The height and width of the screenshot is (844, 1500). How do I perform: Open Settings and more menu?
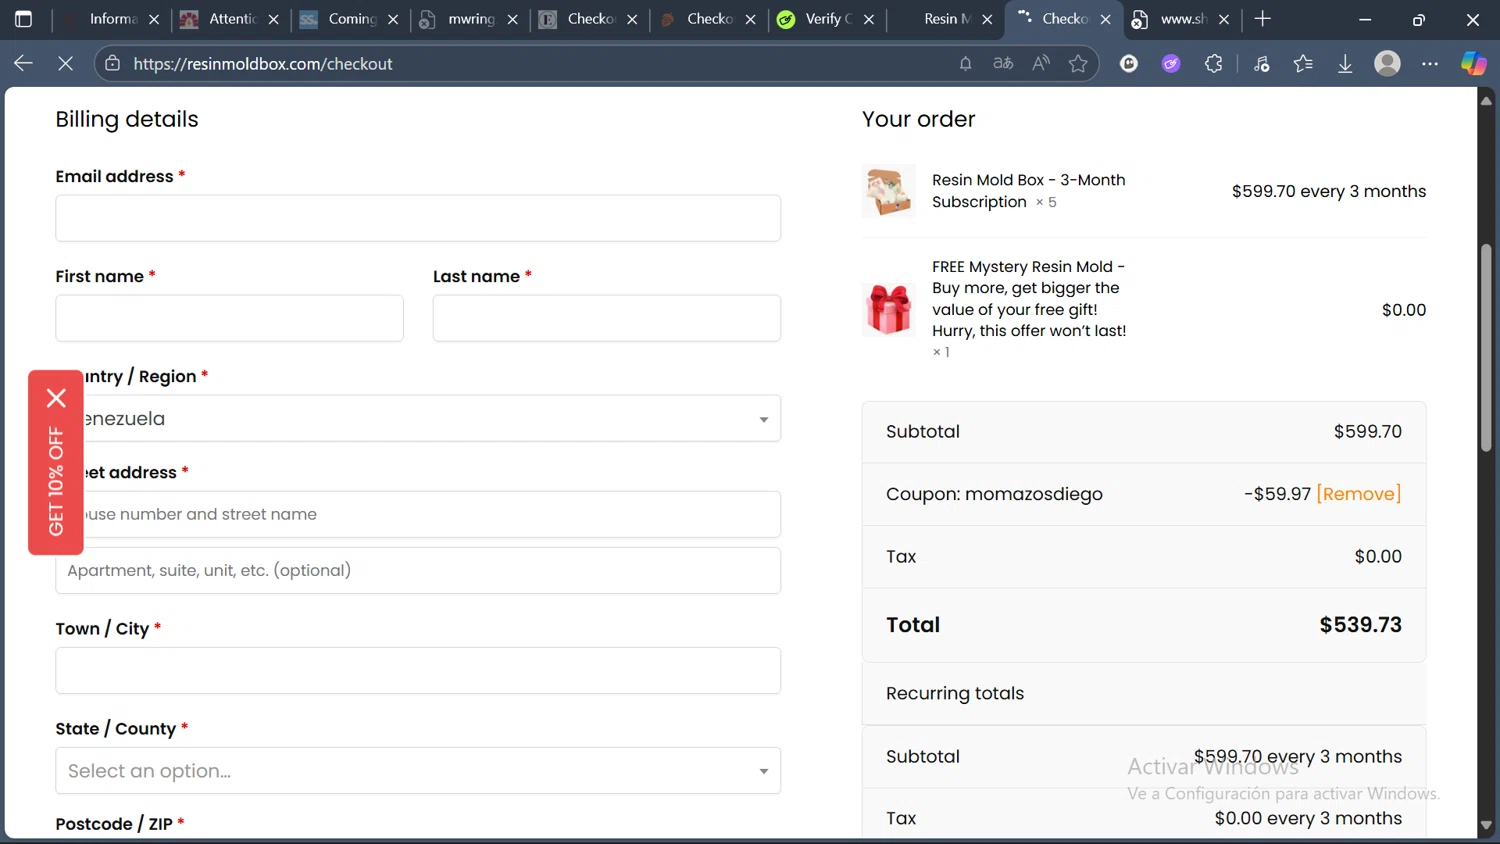1430,63
